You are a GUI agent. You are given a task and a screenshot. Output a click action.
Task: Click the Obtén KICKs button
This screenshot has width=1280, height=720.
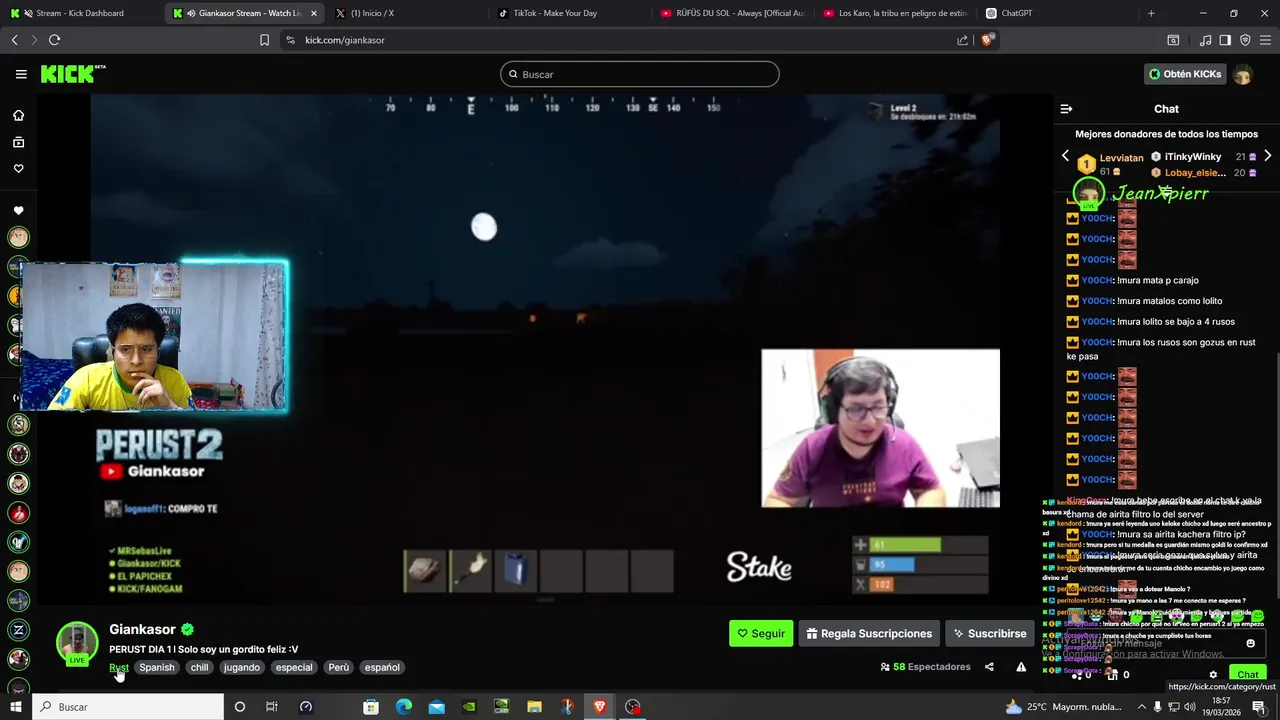[x=1185, y=74]
